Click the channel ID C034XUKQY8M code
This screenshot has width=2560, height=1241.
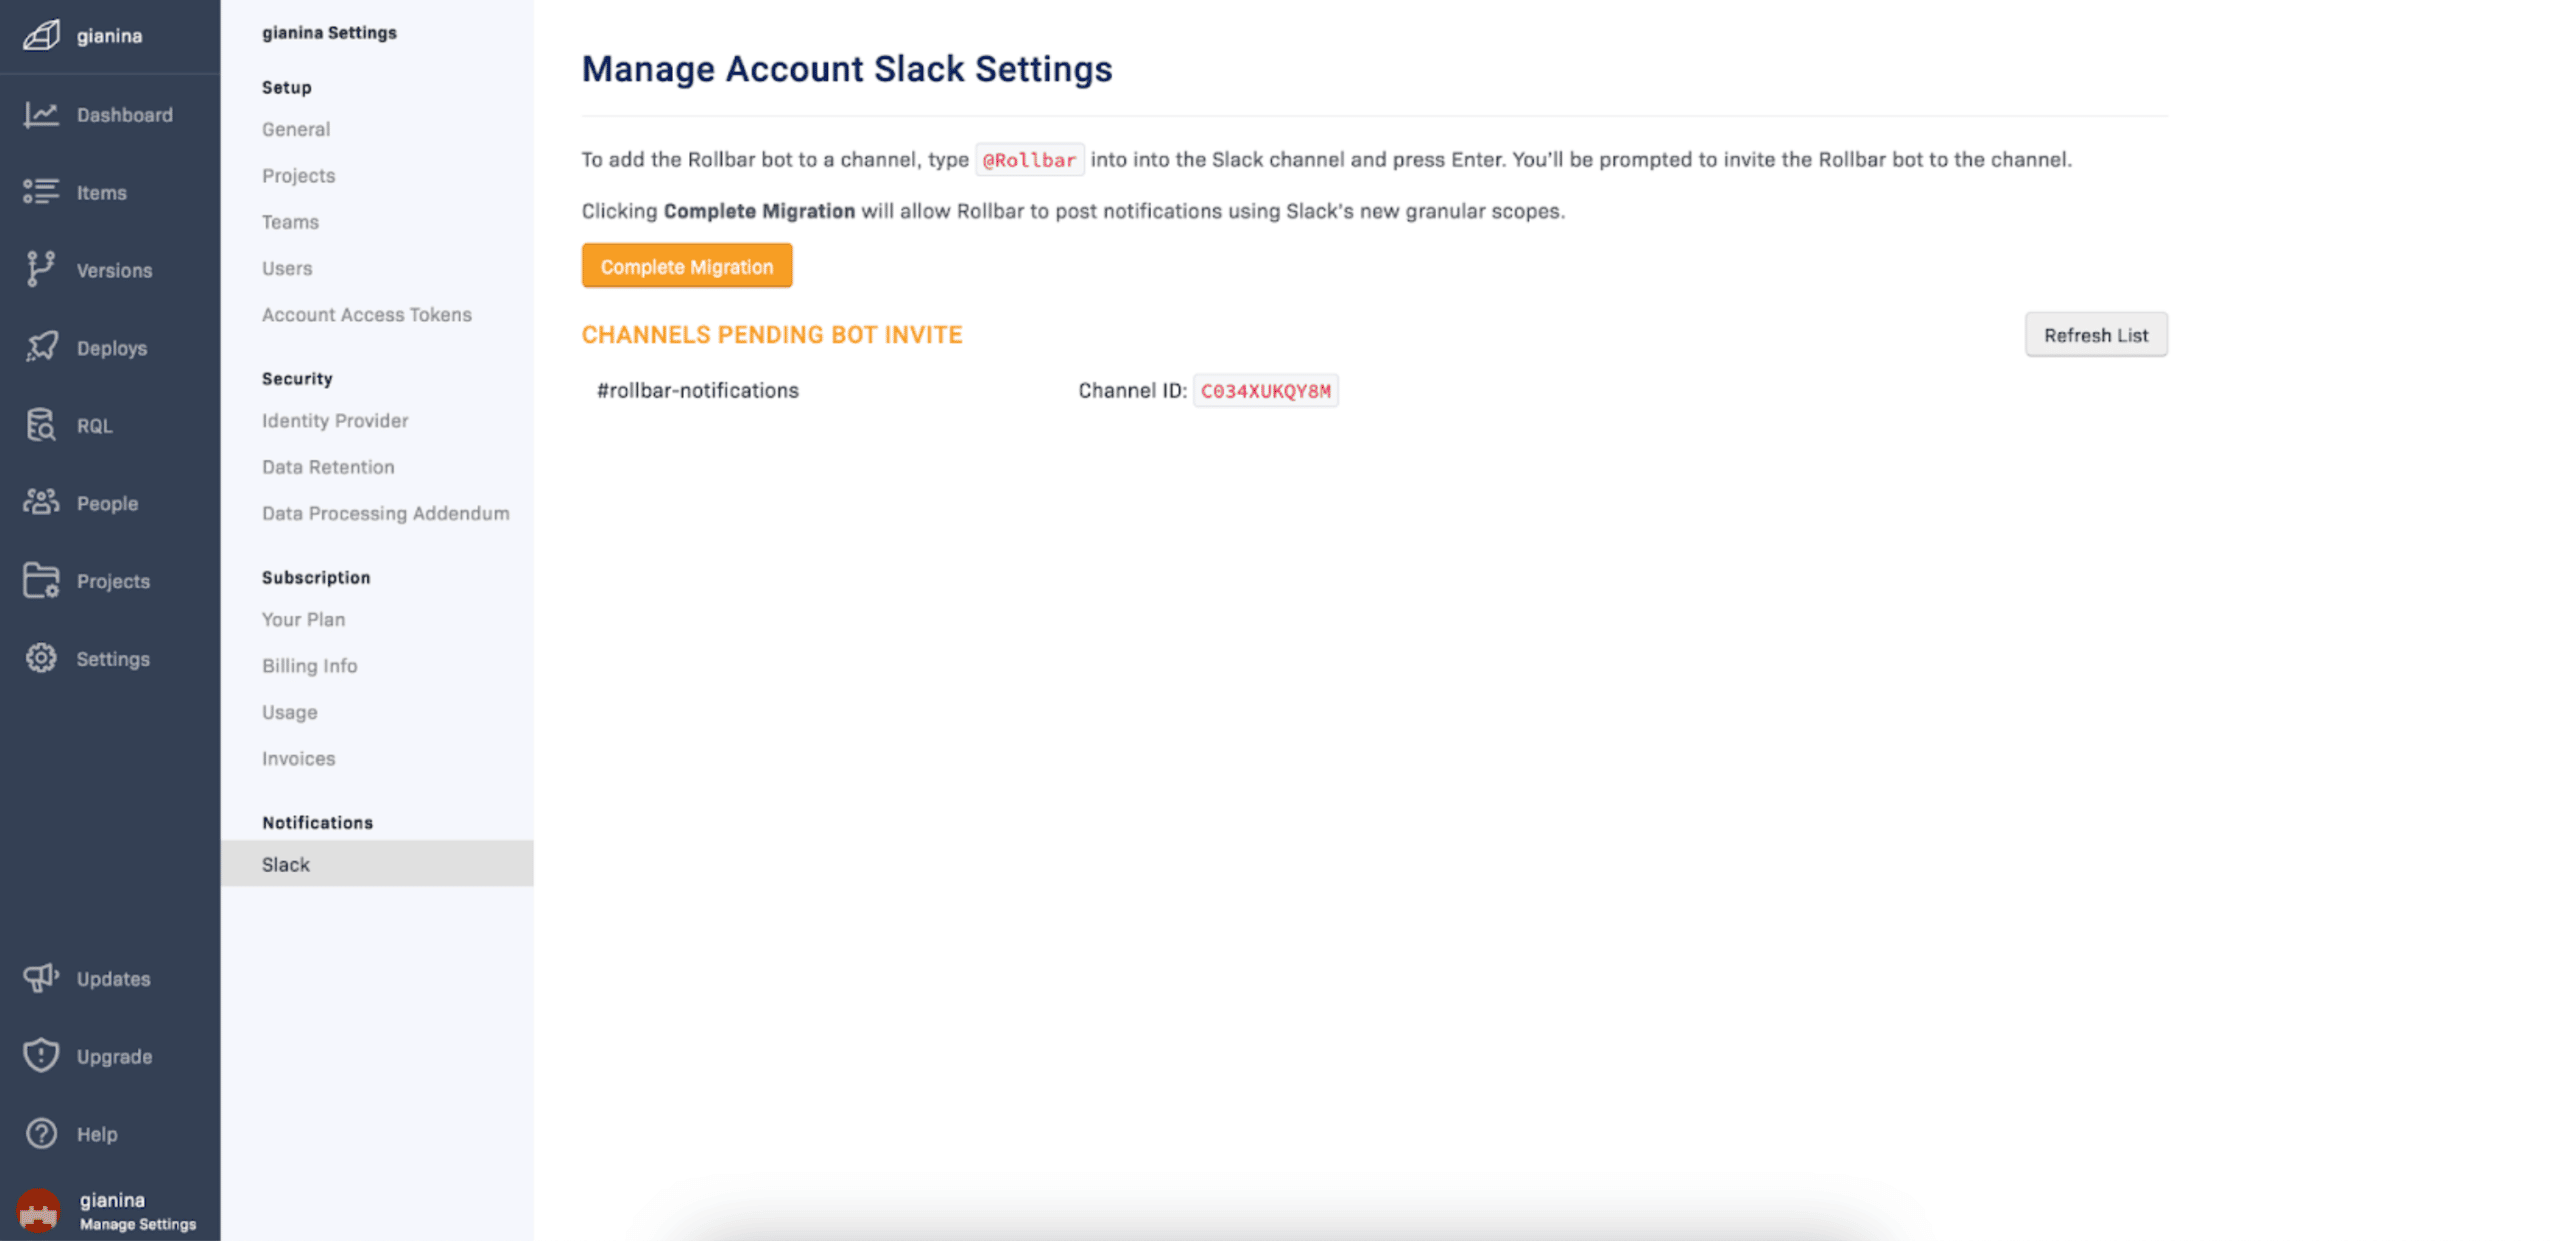coord(1265,391)
